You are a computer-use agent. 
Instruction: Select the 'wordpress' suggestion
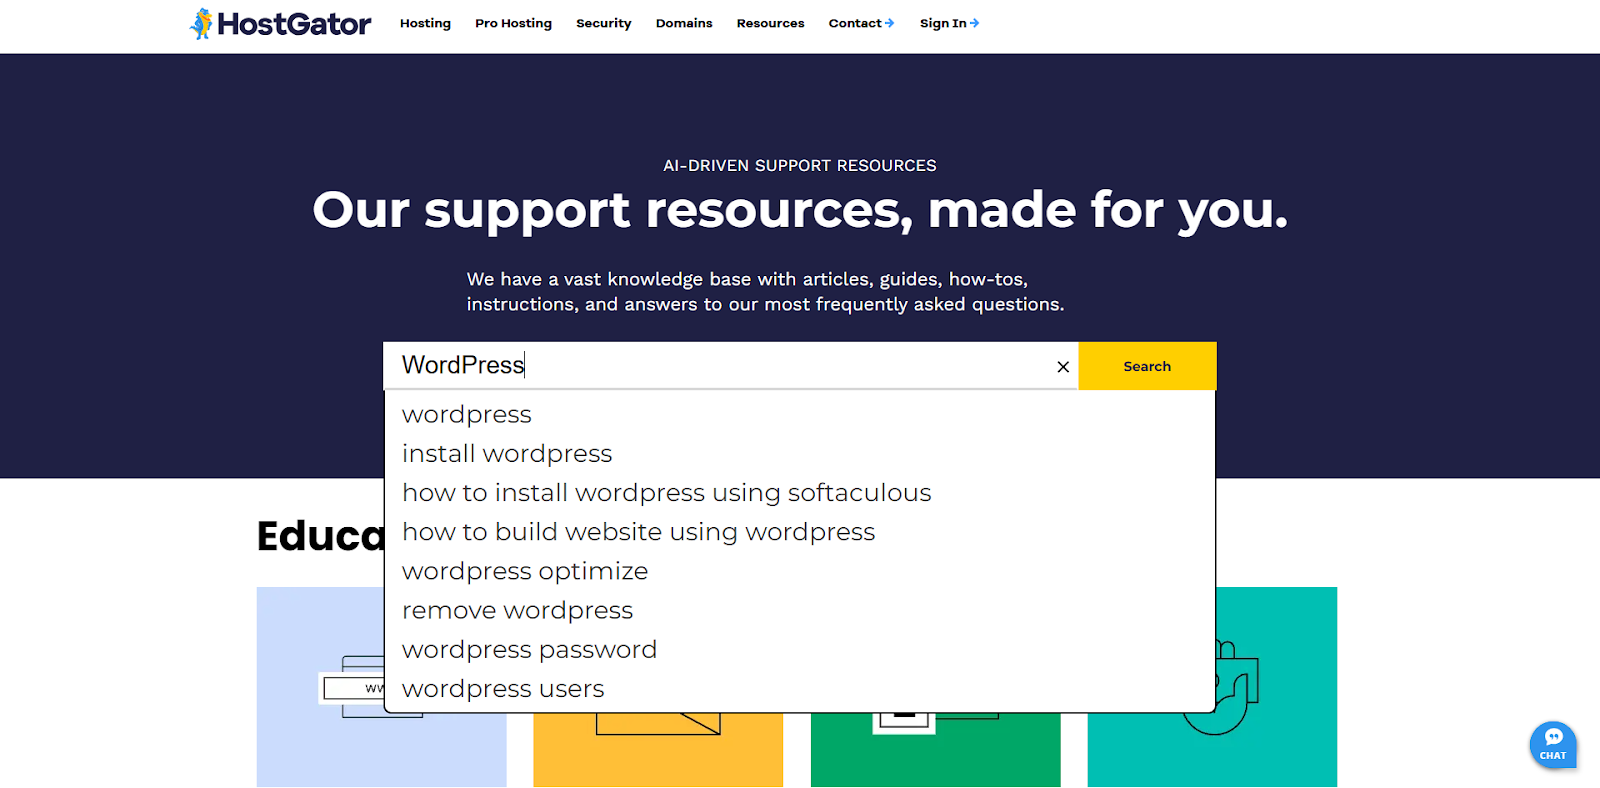coord(799,414)
